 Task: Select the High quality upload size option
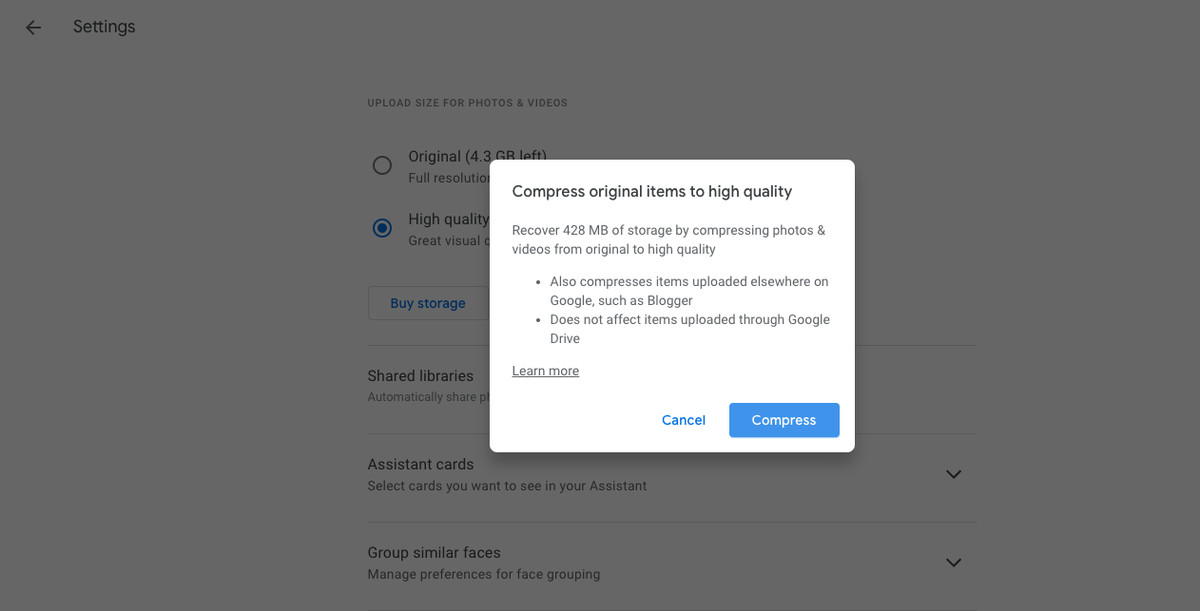pos(382,228)
